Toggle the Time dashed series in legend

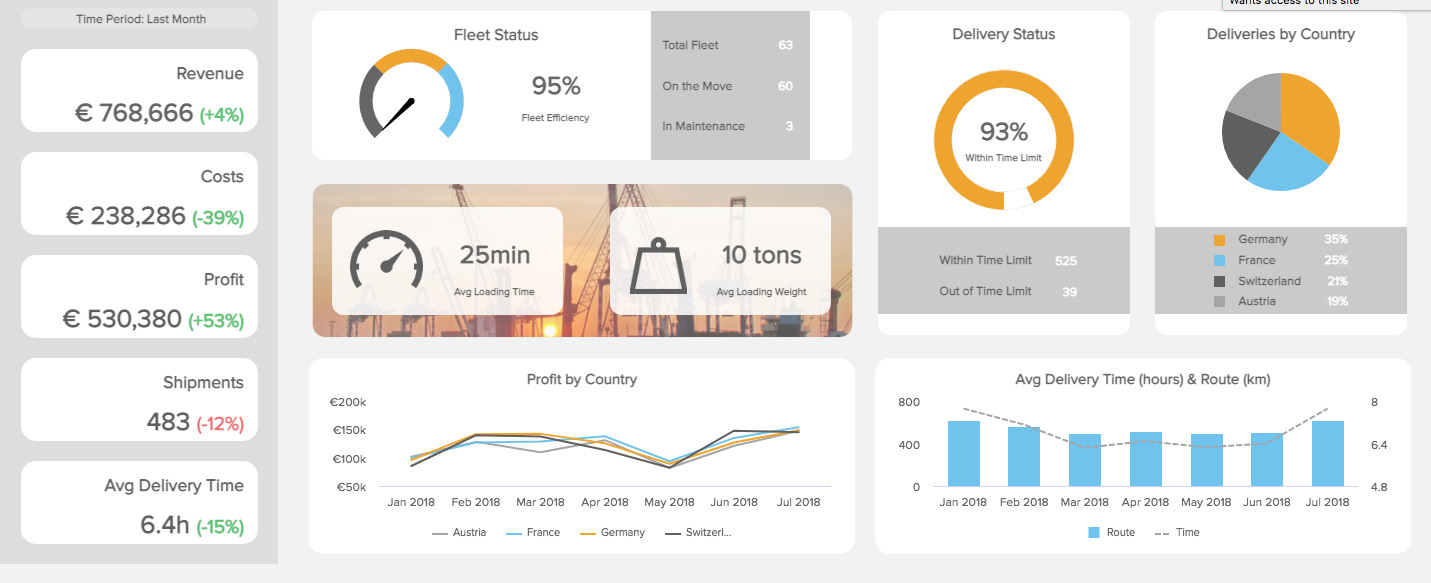click(1177, 533)
